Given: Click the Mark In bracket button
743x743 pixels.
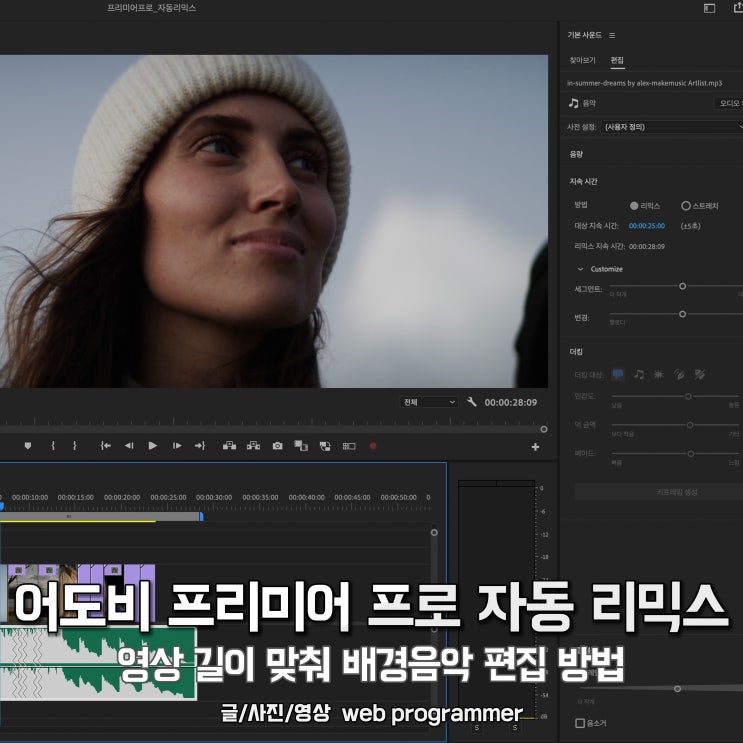Looking at the screenshot, I should 53,445.
